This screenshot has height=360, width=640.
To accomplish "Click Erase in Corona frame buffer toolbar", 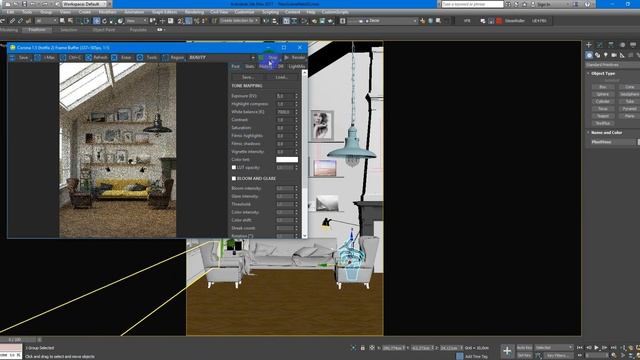I will click(x=122, y=58).
